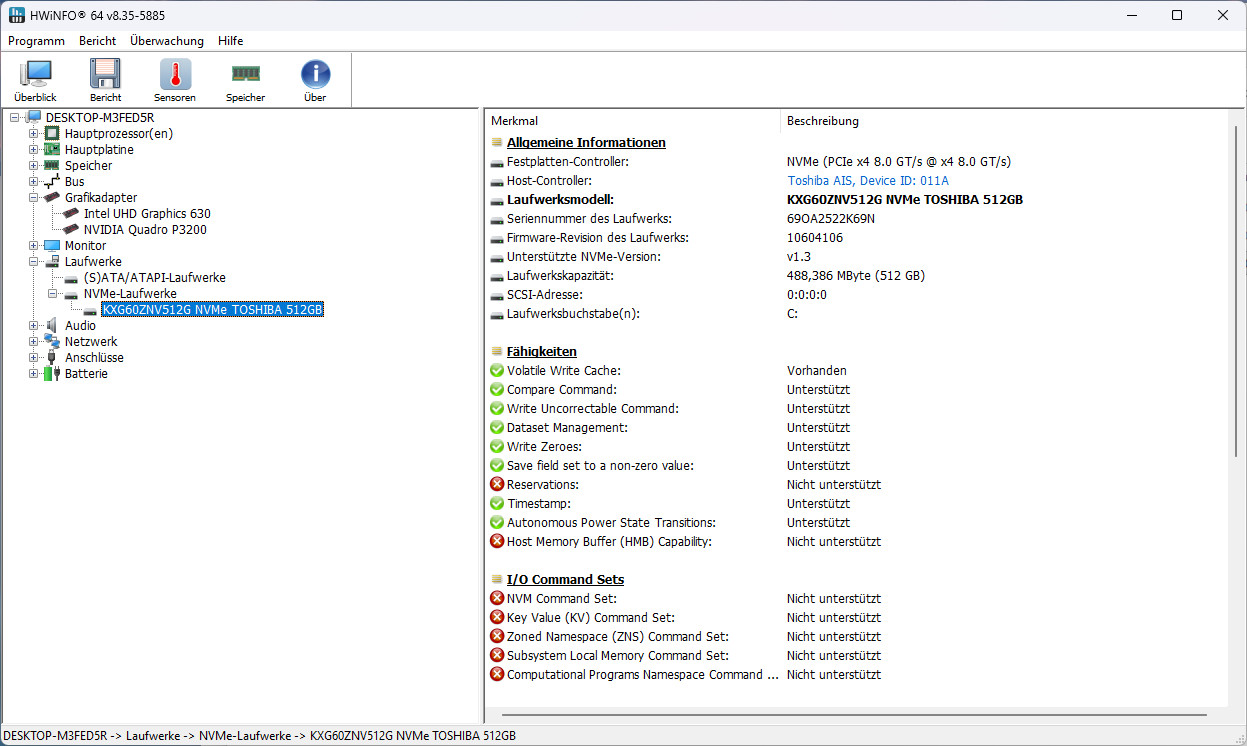This screenshot has width=1247, height=746.
Task: Click the Grafikadapter card icon
Action: (x=52, y=198)
